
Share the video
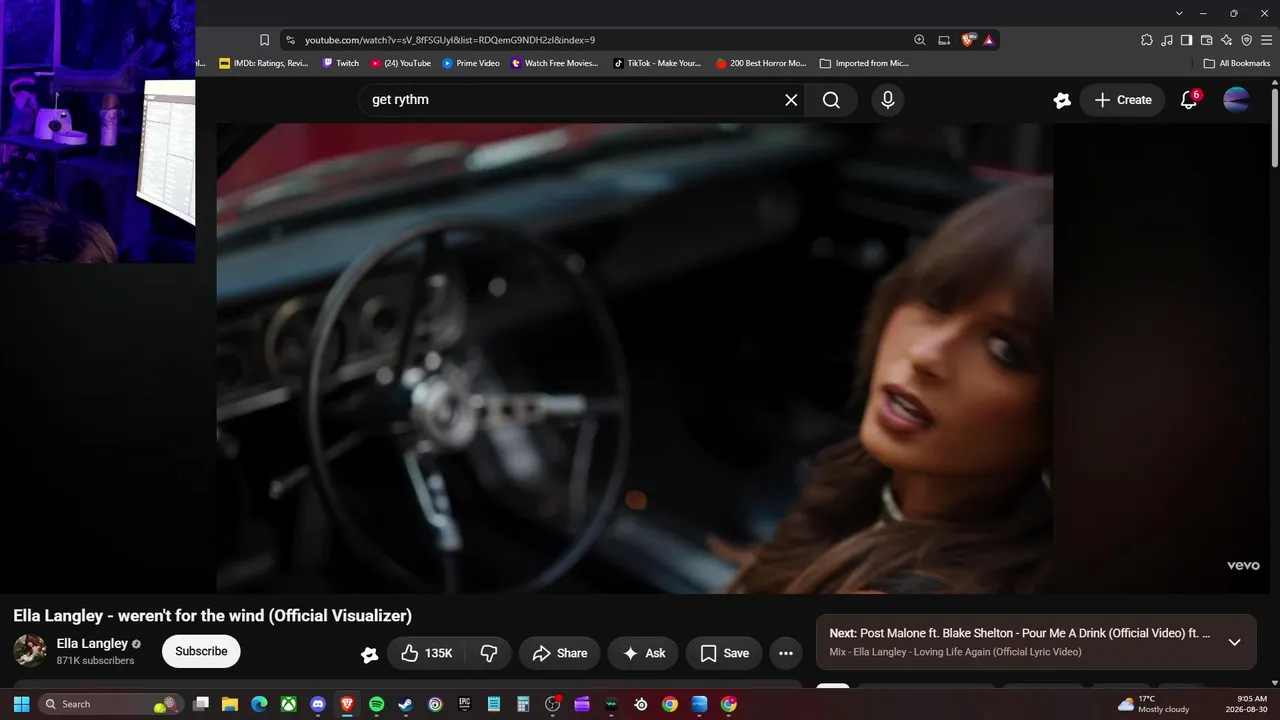point(560,653)
